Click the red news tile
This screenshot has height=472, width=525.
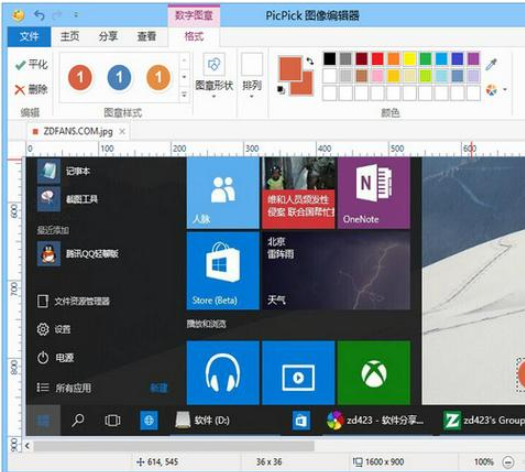(x=298, y=193)
